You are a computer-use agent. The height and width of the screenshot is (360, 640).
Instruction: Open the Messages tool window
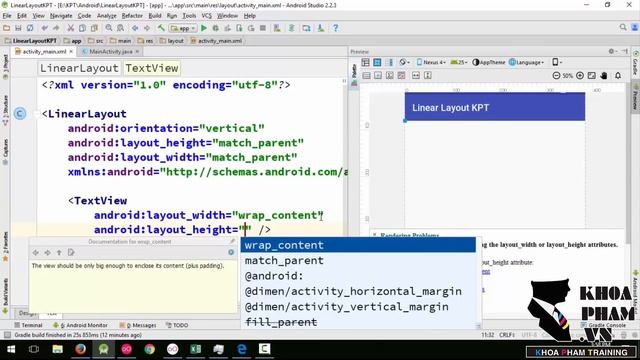tap(138, 325)
